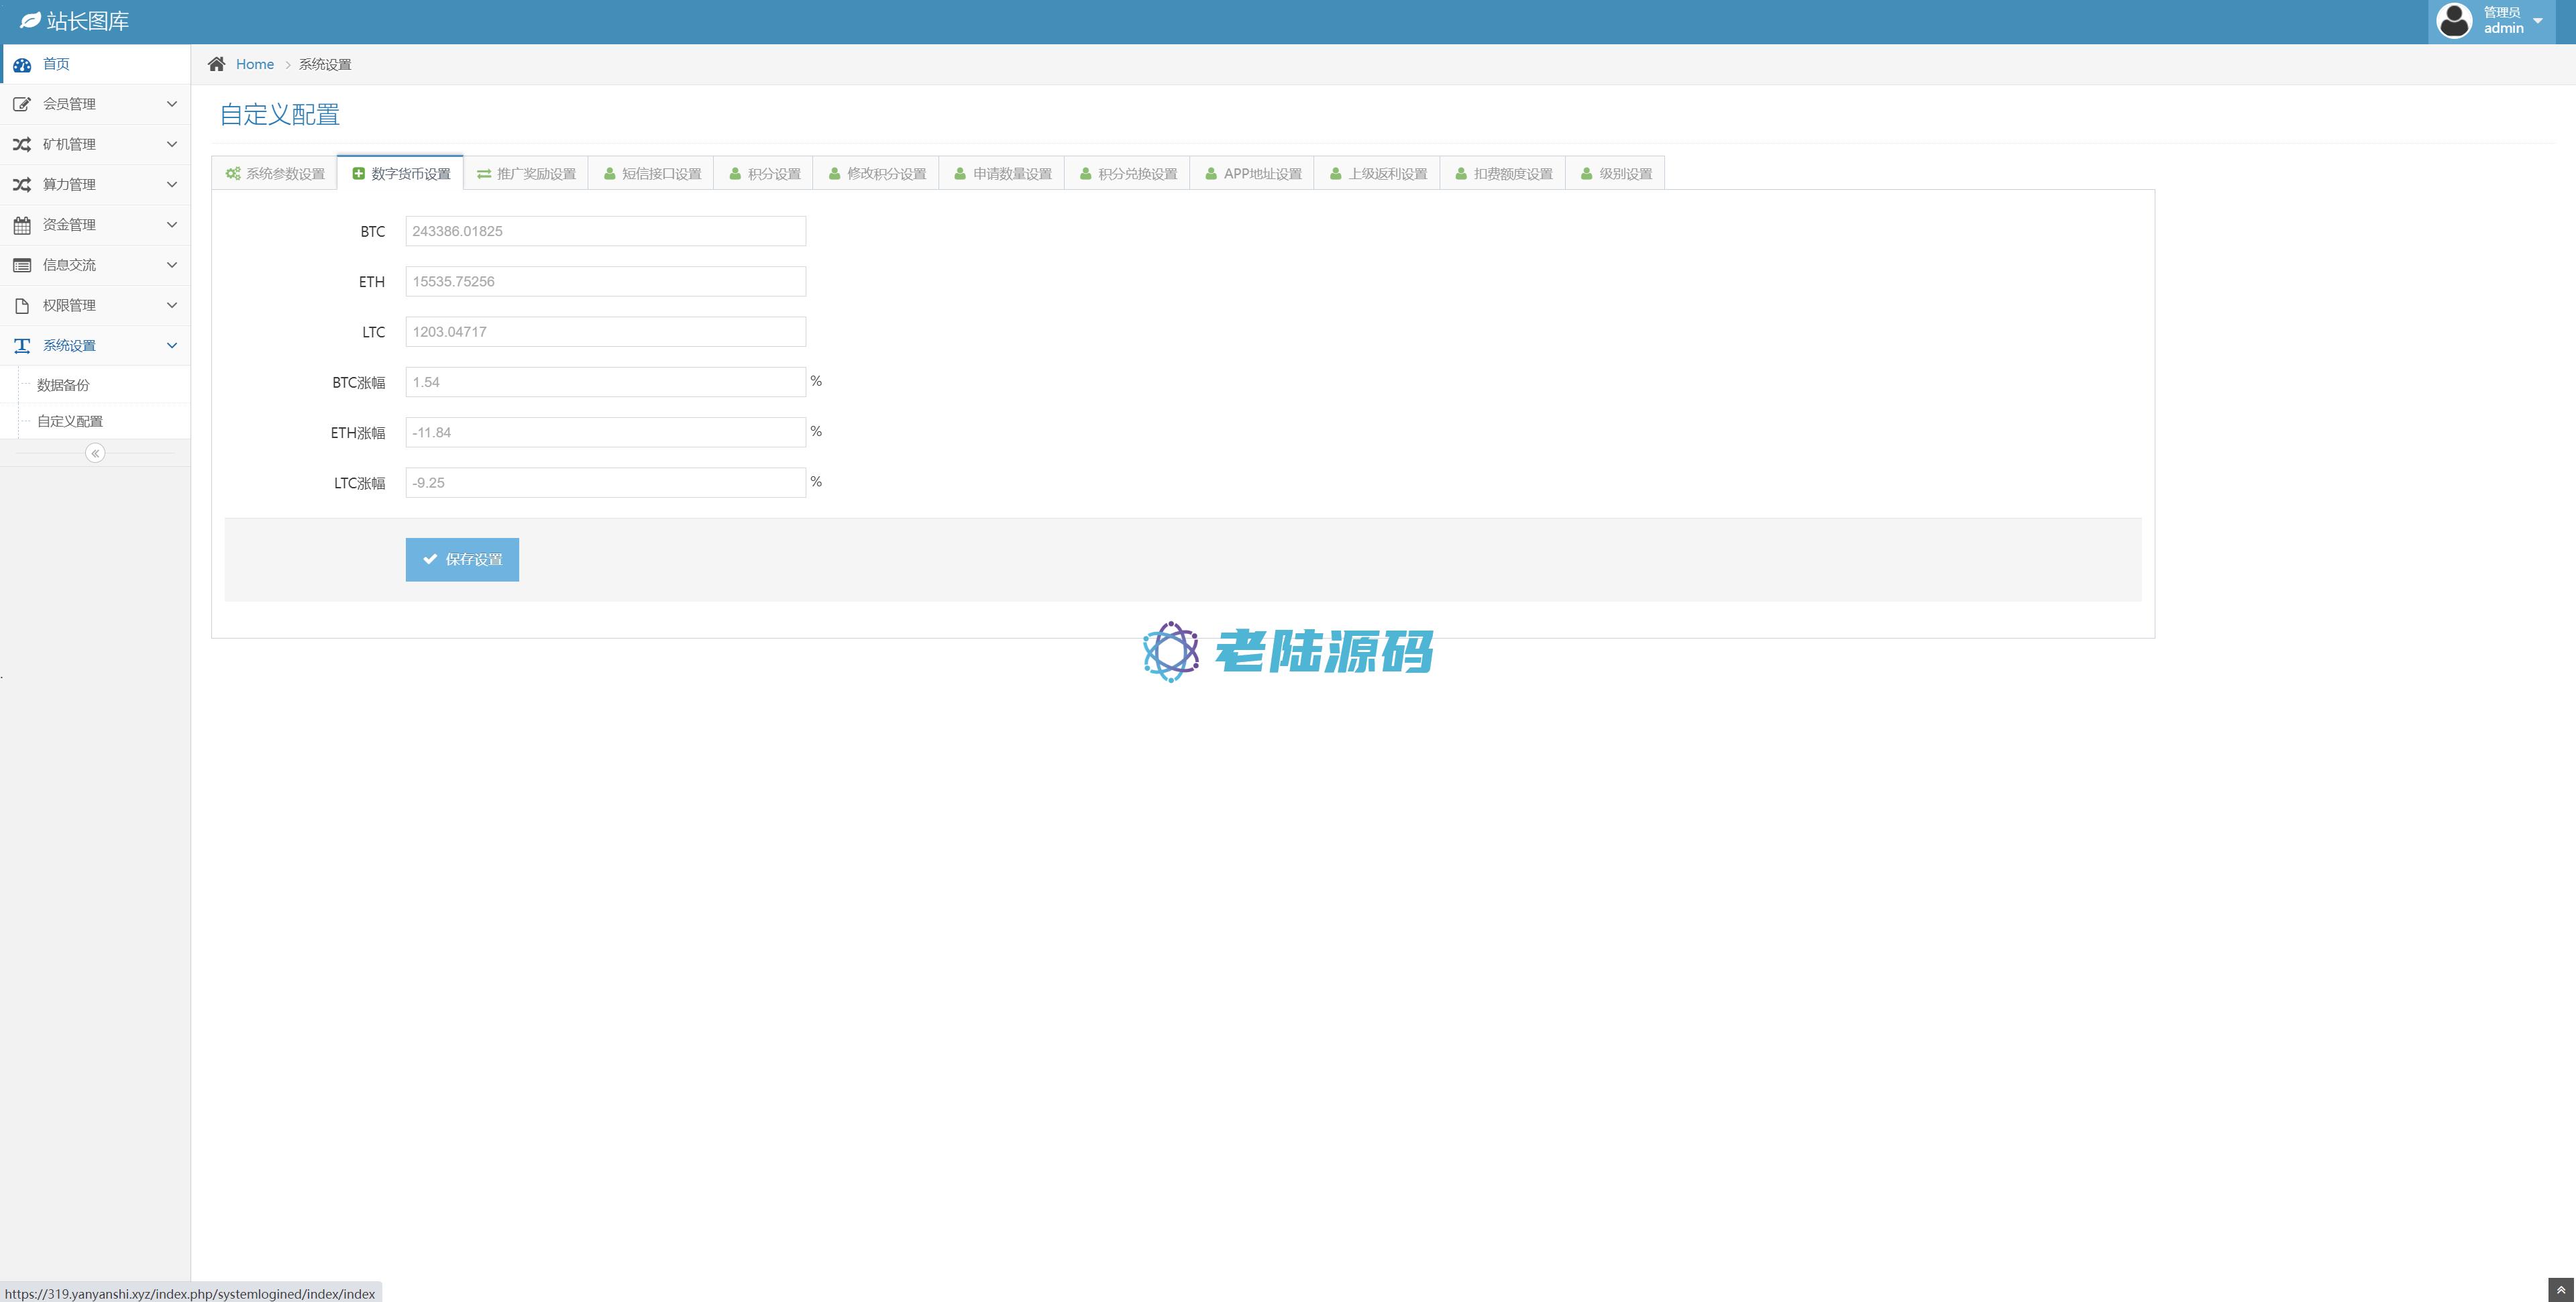Click the BTC price input field
Image resolution: width=2576 pixels, height=1302 pixels.
click(605, 231)
